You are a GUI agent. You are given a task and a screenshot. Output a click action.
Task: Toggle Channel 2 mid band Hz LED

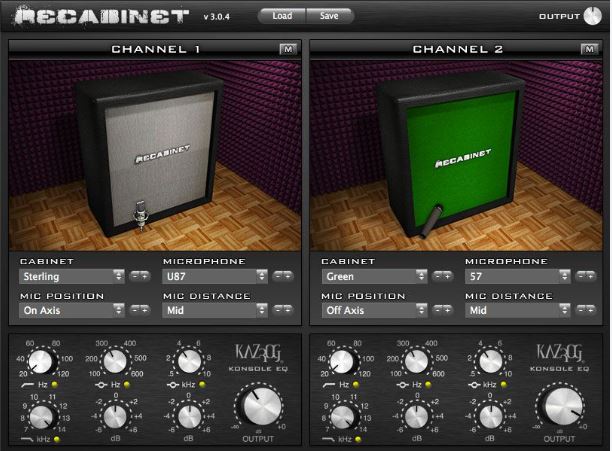(x=428, y=385)
